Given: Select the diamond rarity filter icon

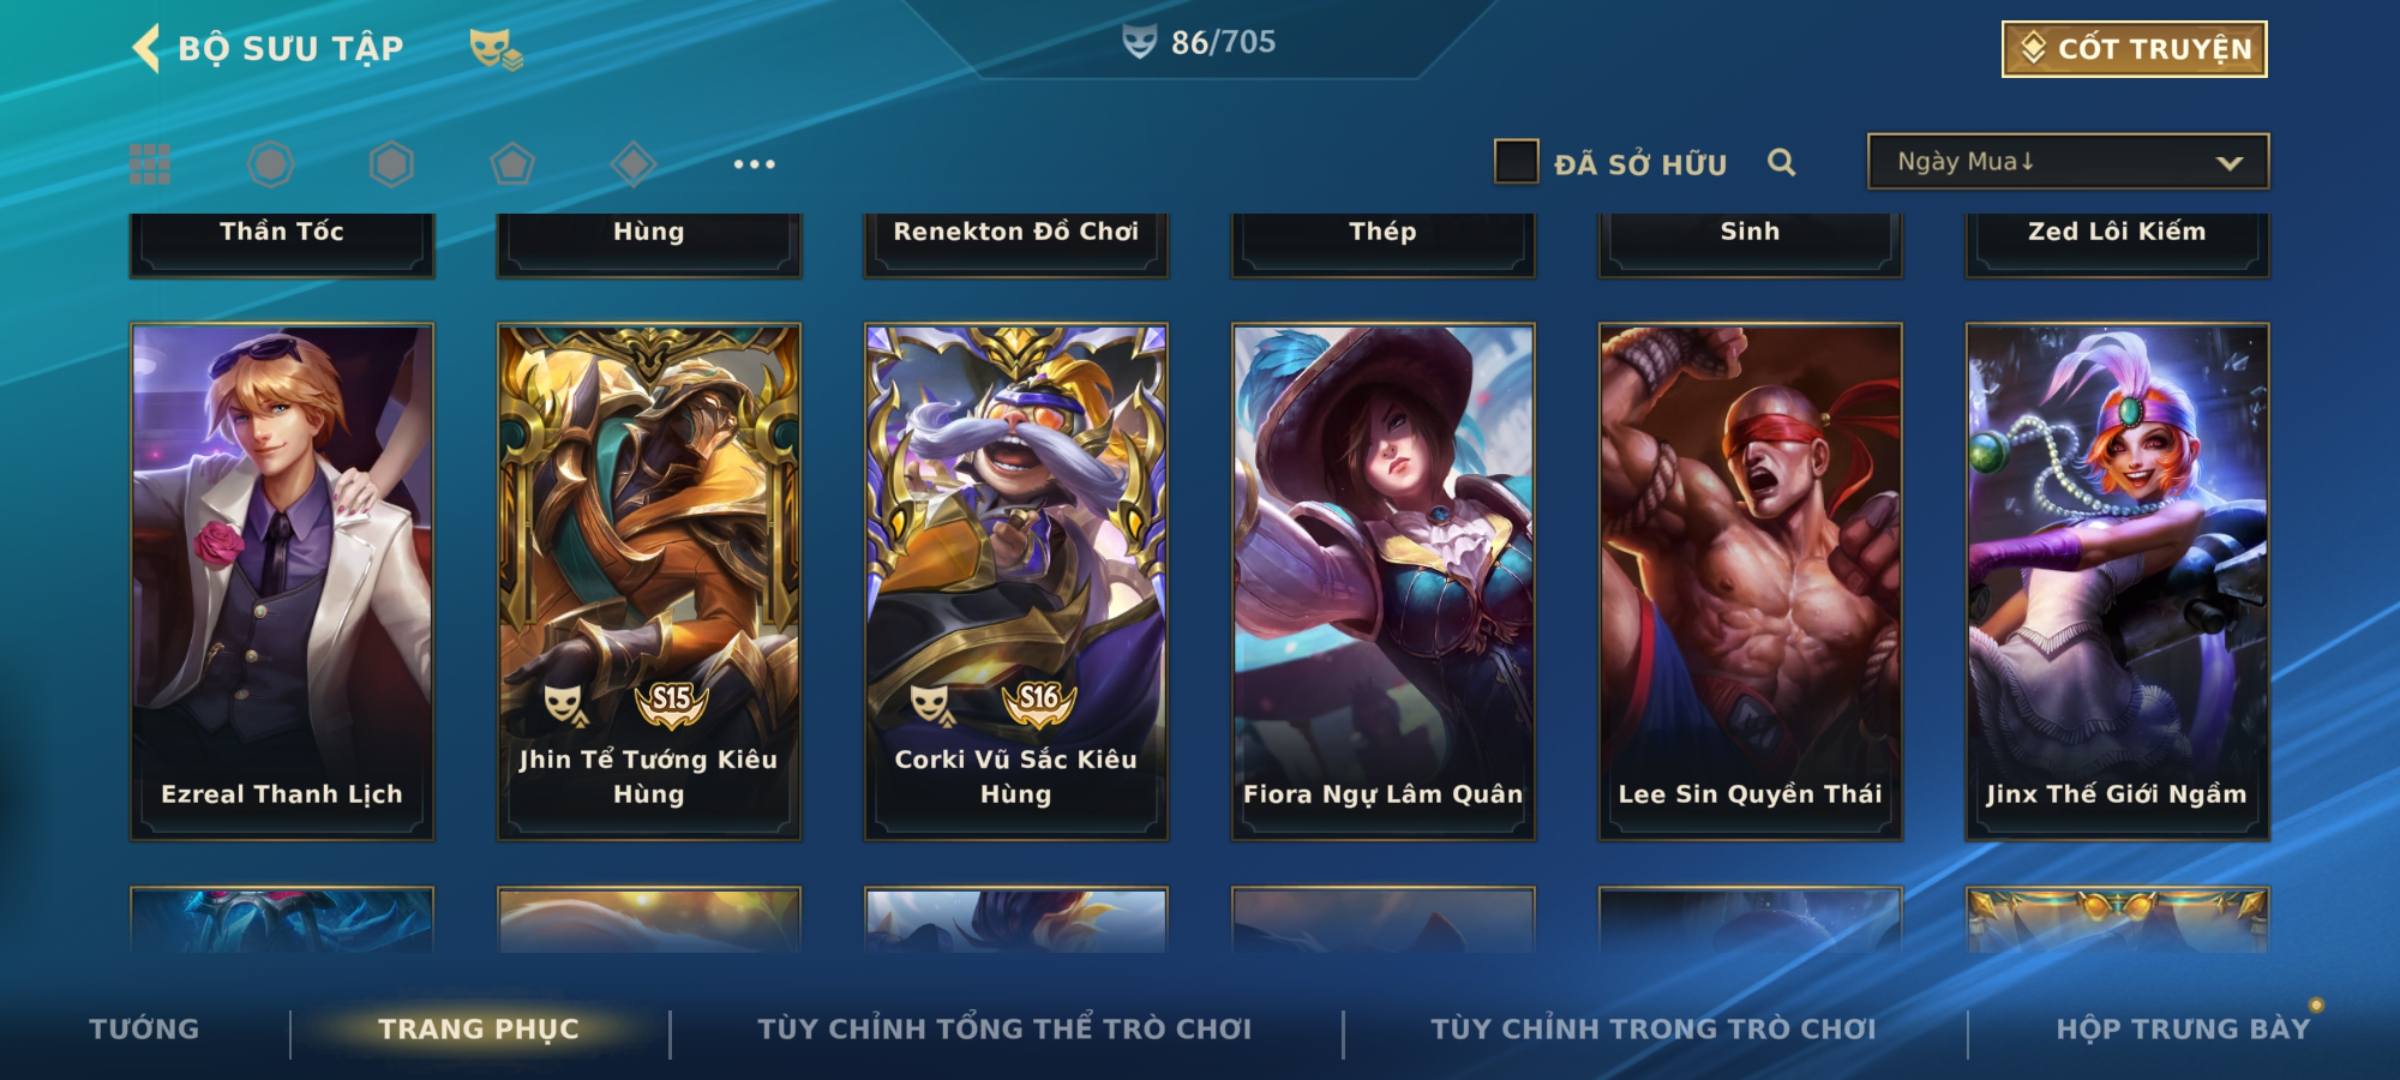Looking at the screenshot, I should click(x=633, y=164).
